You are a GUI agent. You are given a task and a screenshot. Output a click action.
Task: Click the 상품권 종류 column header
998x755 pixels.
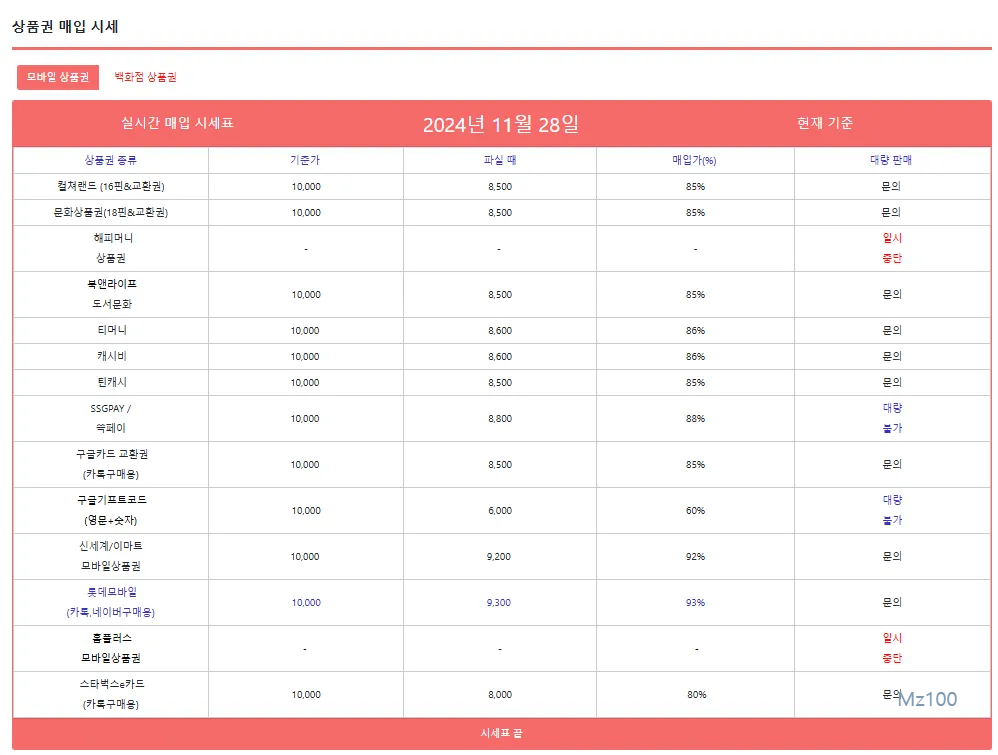point(111,160)
